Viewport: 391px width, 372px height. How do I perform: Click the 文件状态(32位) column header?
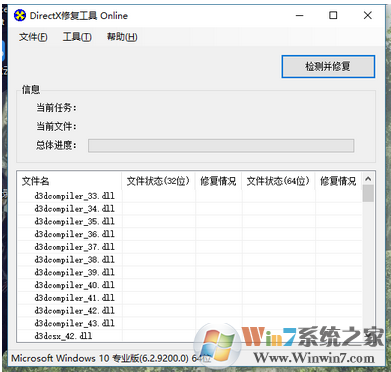coord(159,181)
